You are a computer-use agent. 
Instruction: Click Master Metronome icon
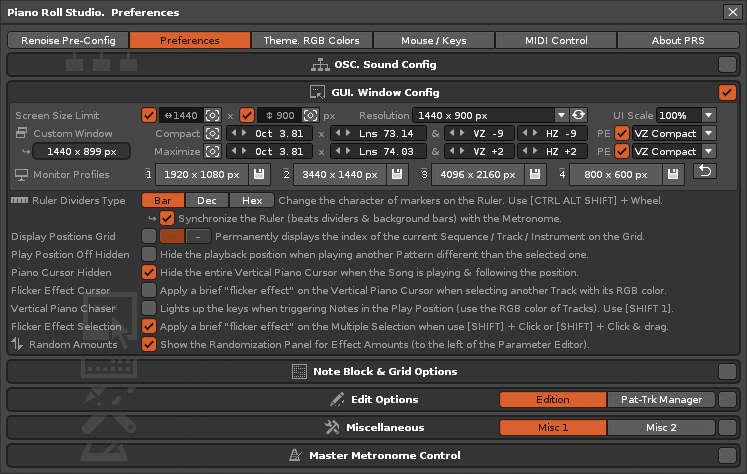coord(295,455)
